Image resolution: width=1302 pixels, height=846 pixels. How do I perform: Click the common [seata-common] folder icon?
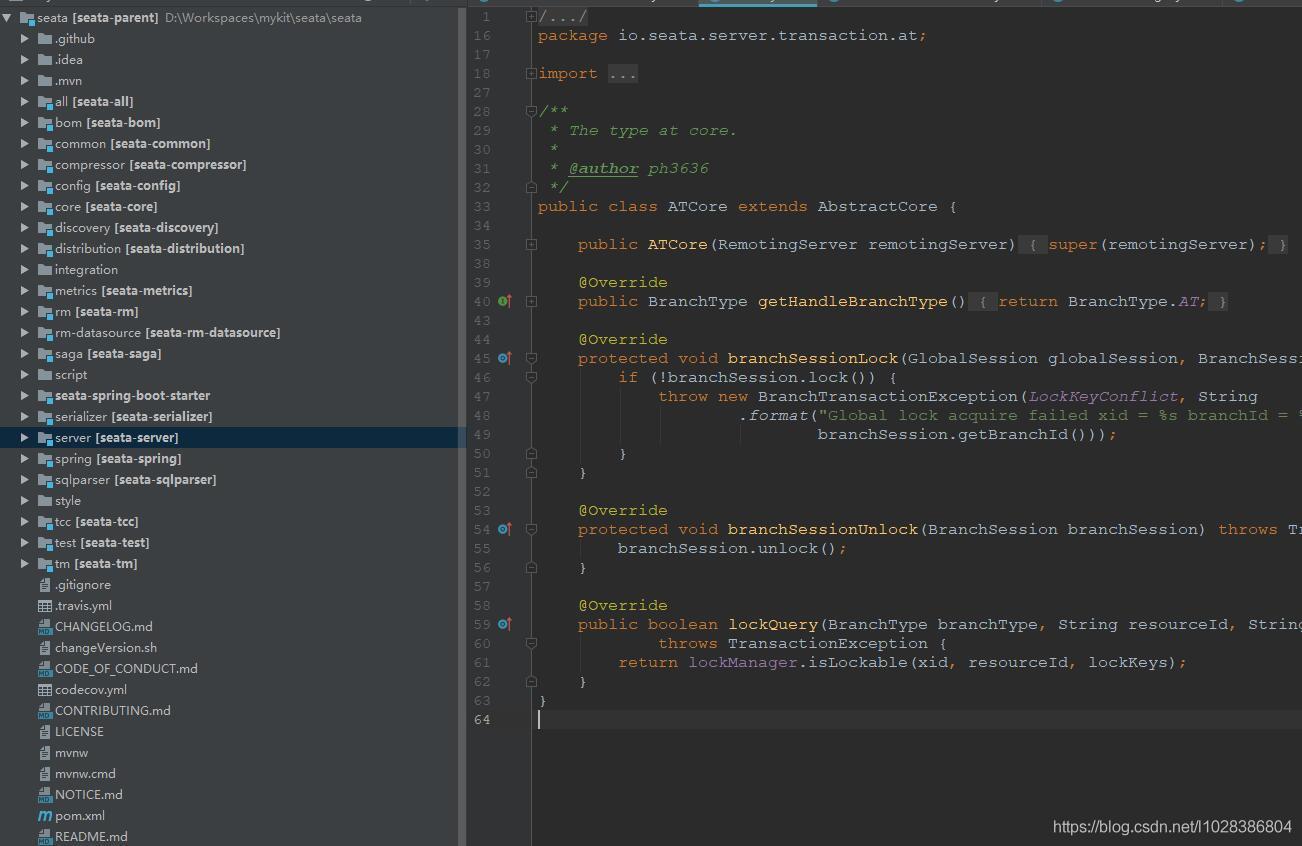coord(45,143)
